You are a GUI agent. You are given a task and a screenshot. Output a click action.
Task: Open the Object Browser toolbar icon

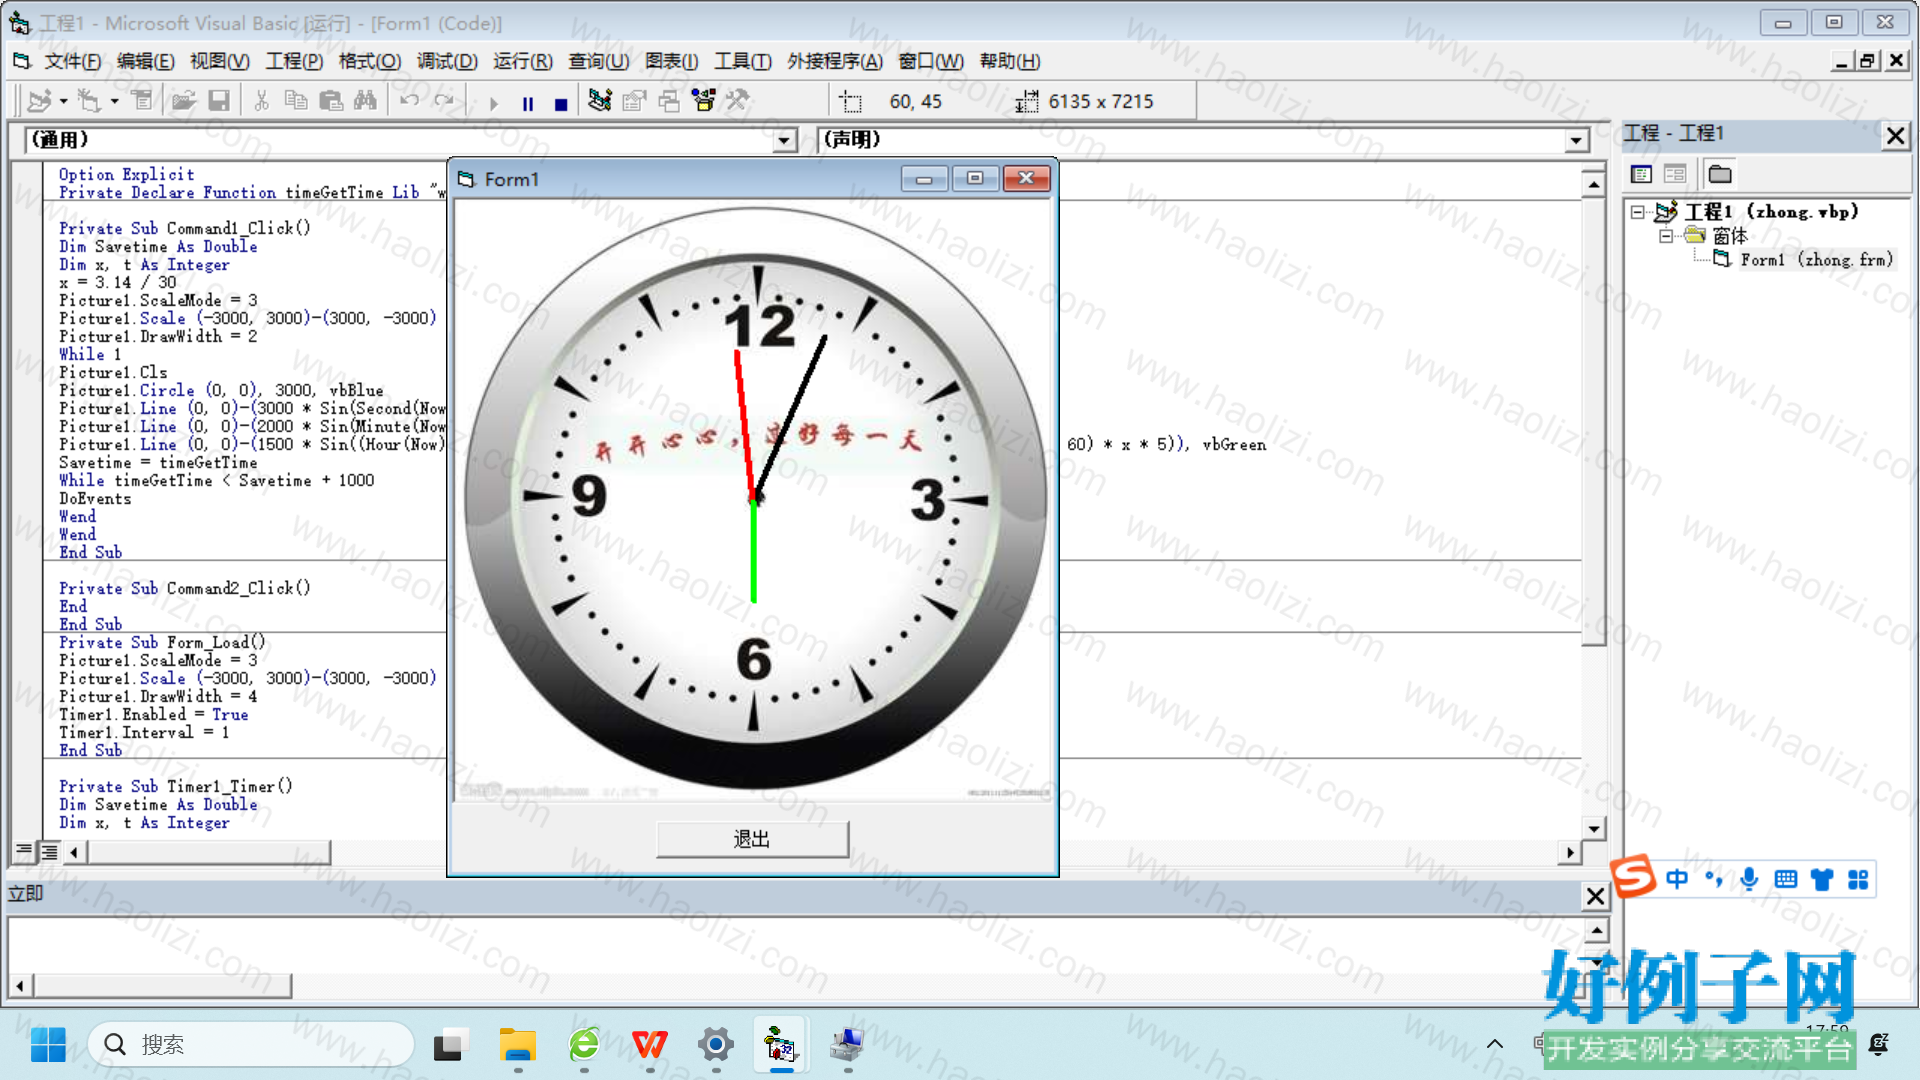[x=704, y=101]
